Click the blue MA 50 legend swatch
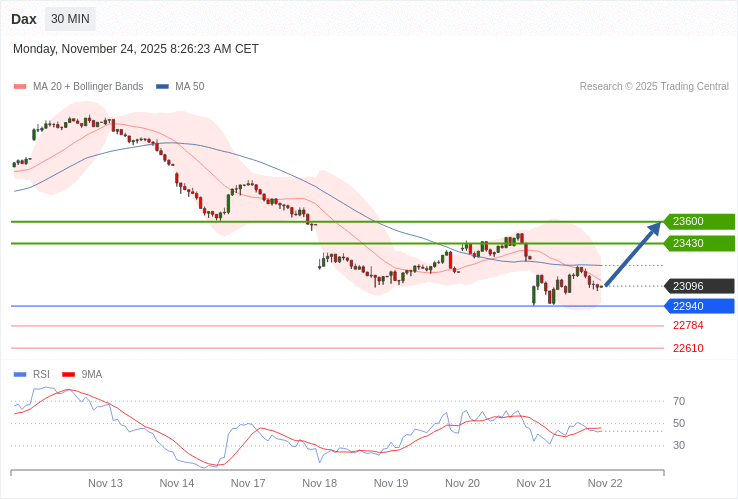The height and width of the screenshot is (500, 738). pyautogui.click(x=162, y=87)
